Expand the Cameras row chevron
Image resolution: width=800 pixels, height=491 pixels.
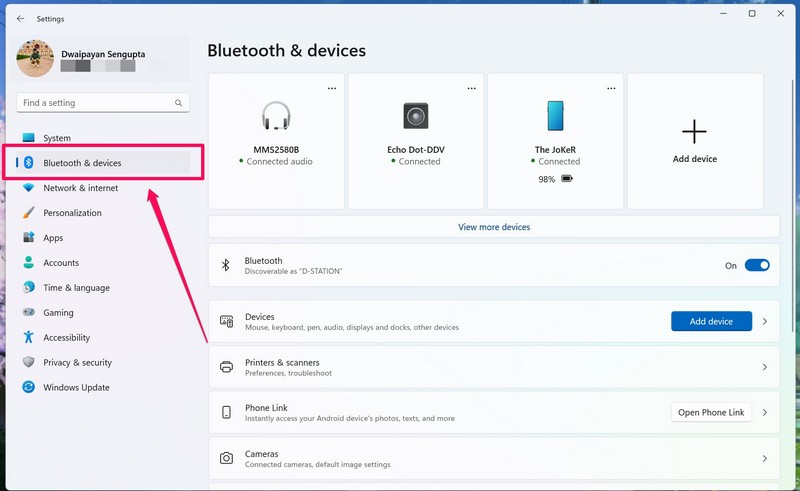point(765,459)
